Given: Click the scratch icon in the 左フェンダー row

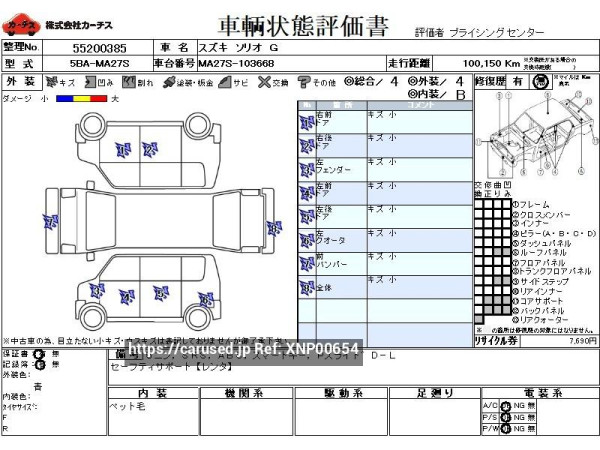Looking at the screenshot, I should tap(306, 168).
